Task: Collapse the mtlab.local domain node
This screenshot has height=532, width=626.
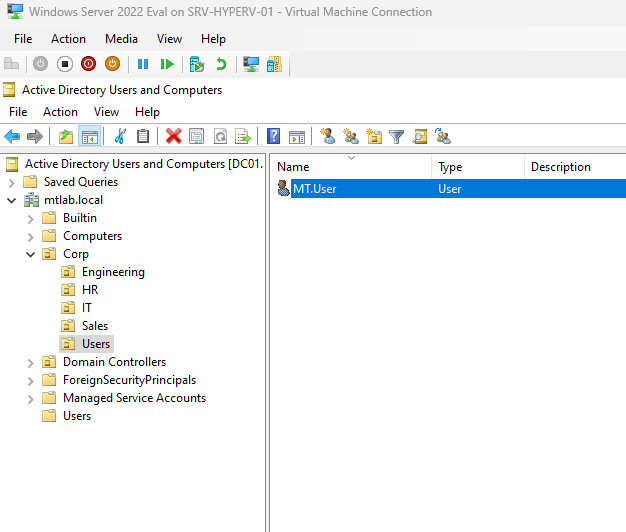Action: pyautogui.click(x=12, y=200)
